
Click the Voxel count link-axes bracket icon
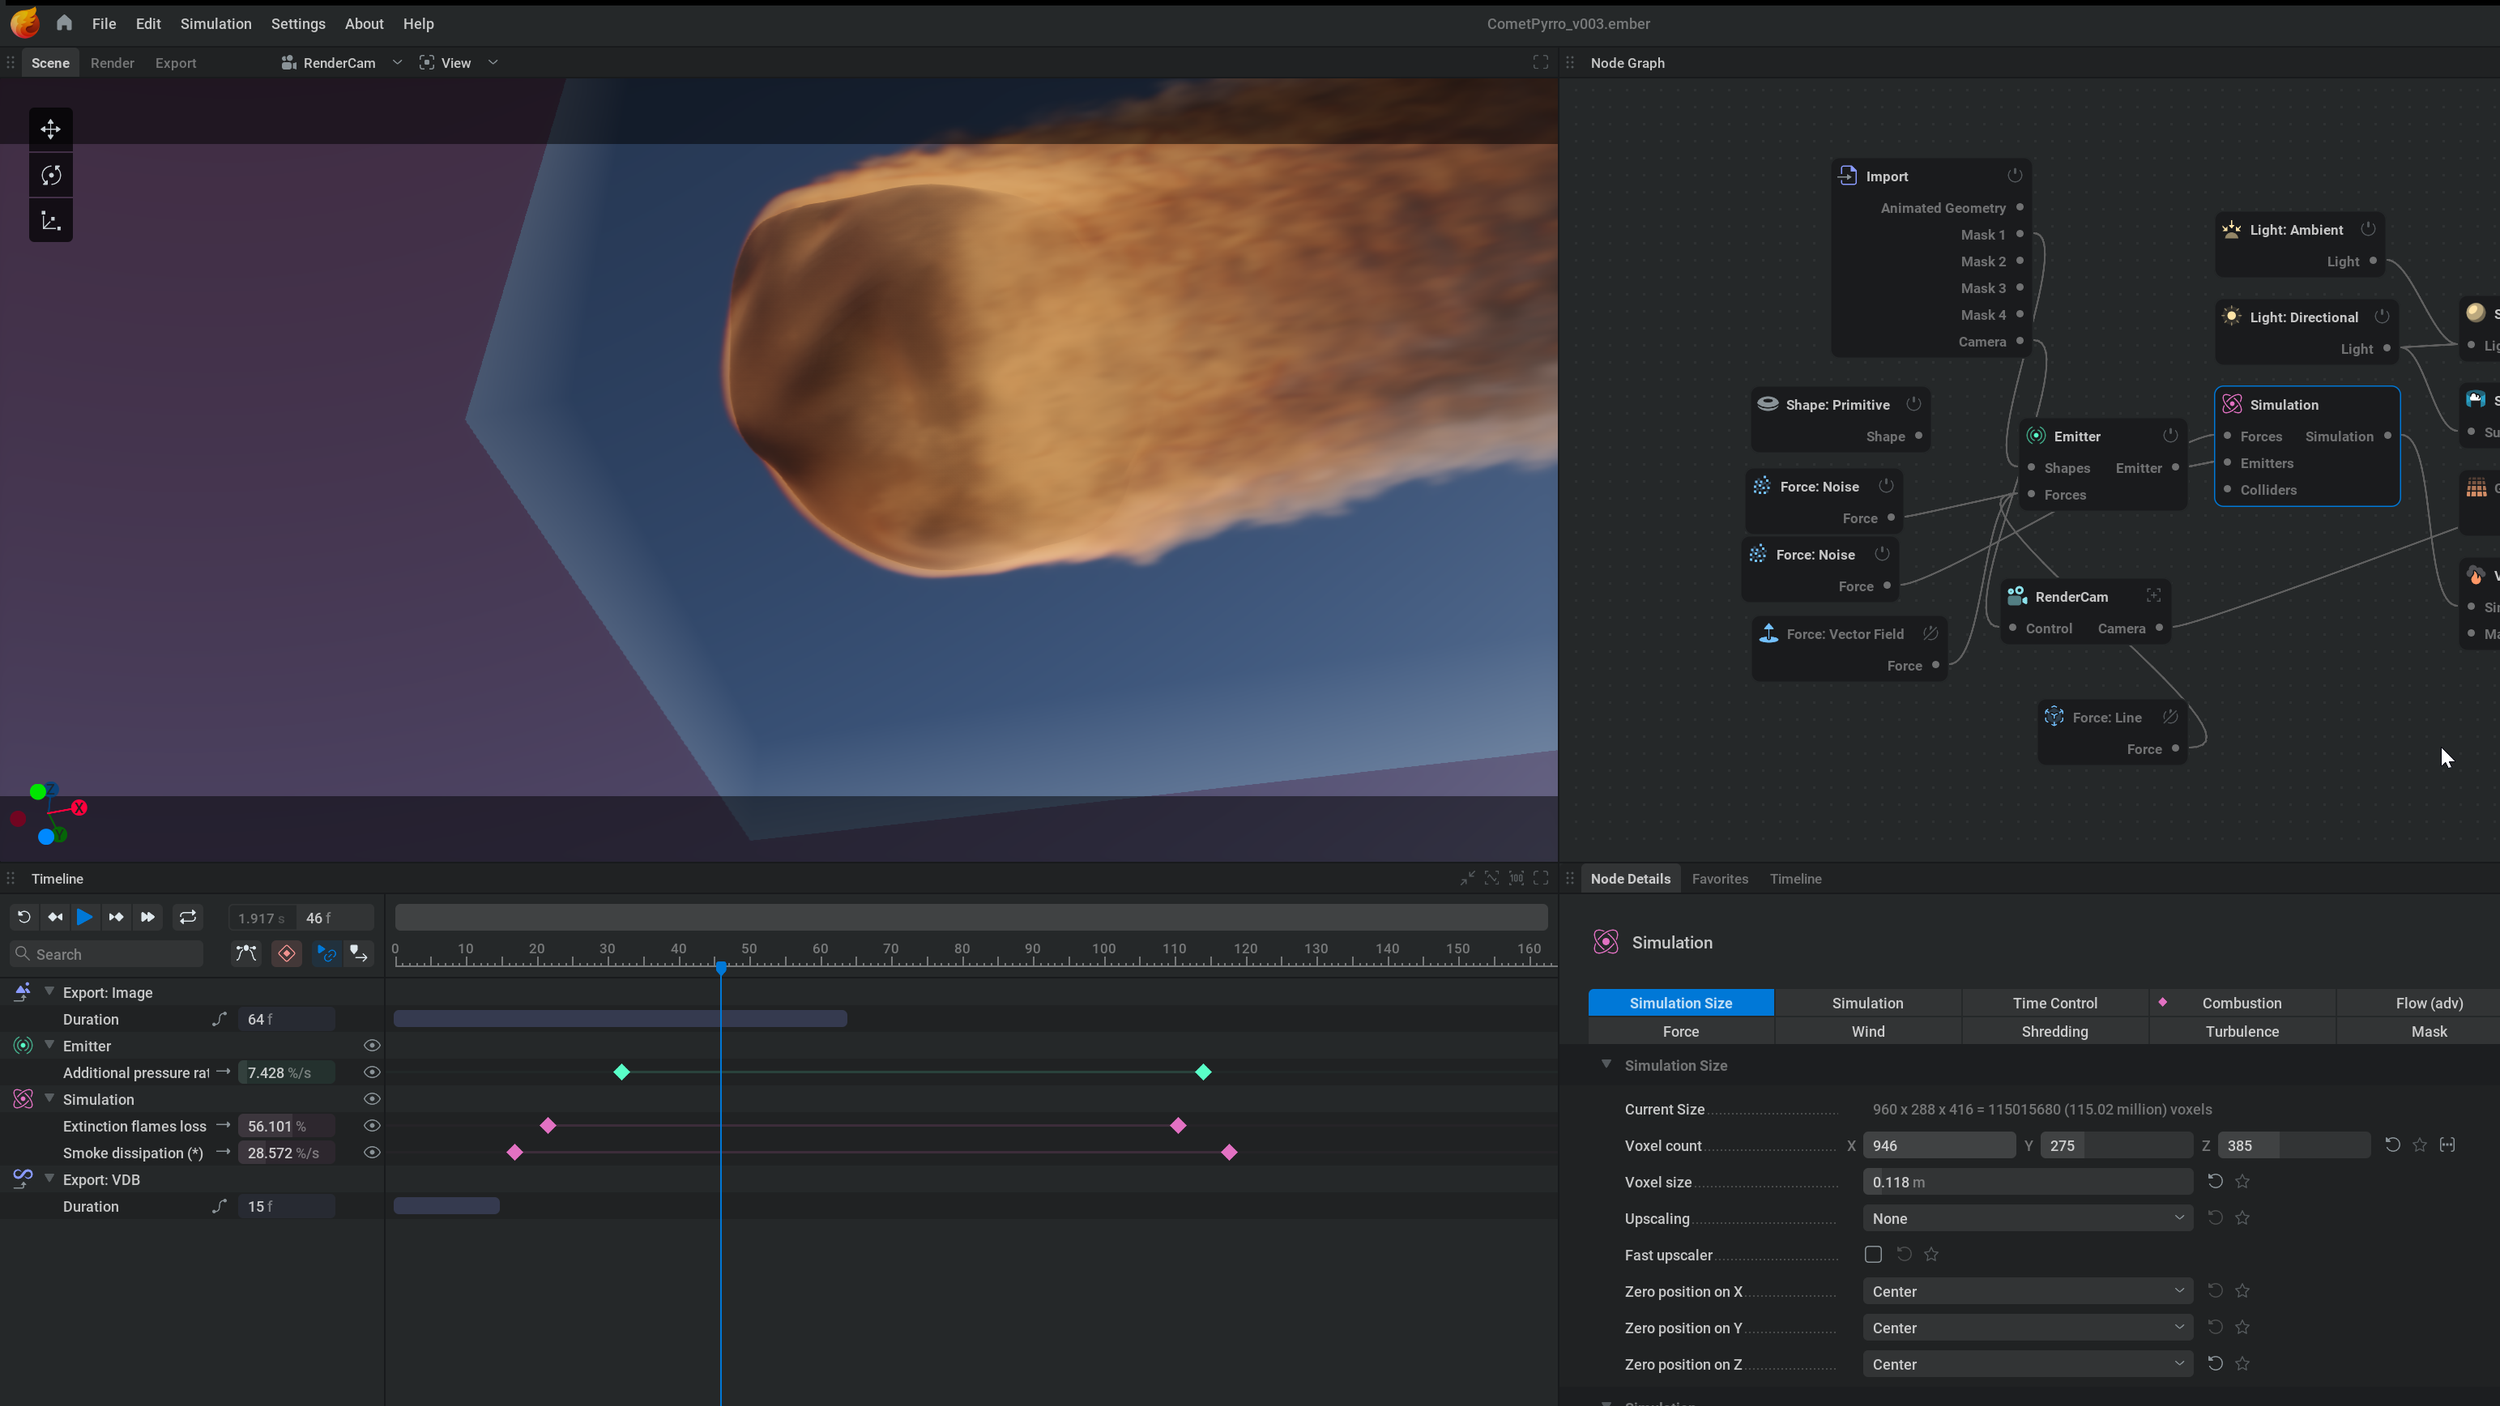click(2447, 1145)
